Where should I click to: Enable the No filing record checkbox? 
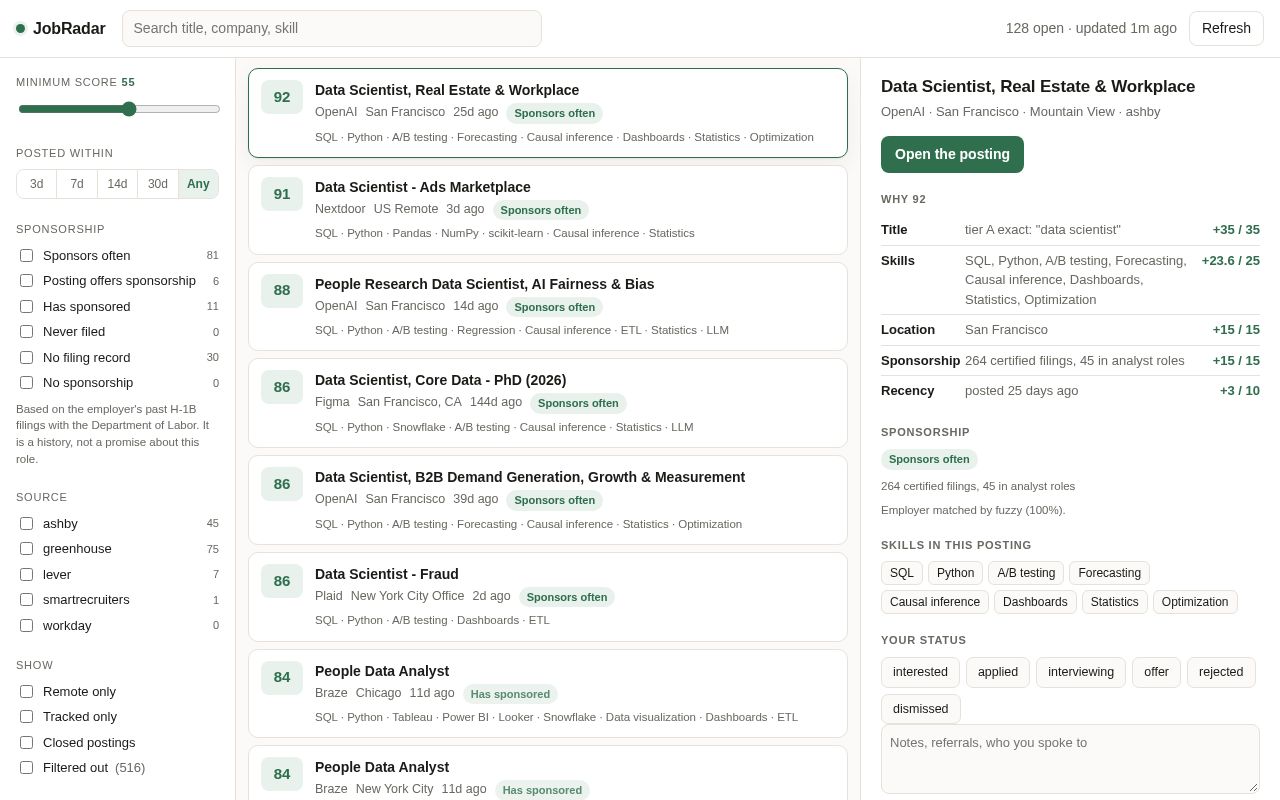point(26,357)
